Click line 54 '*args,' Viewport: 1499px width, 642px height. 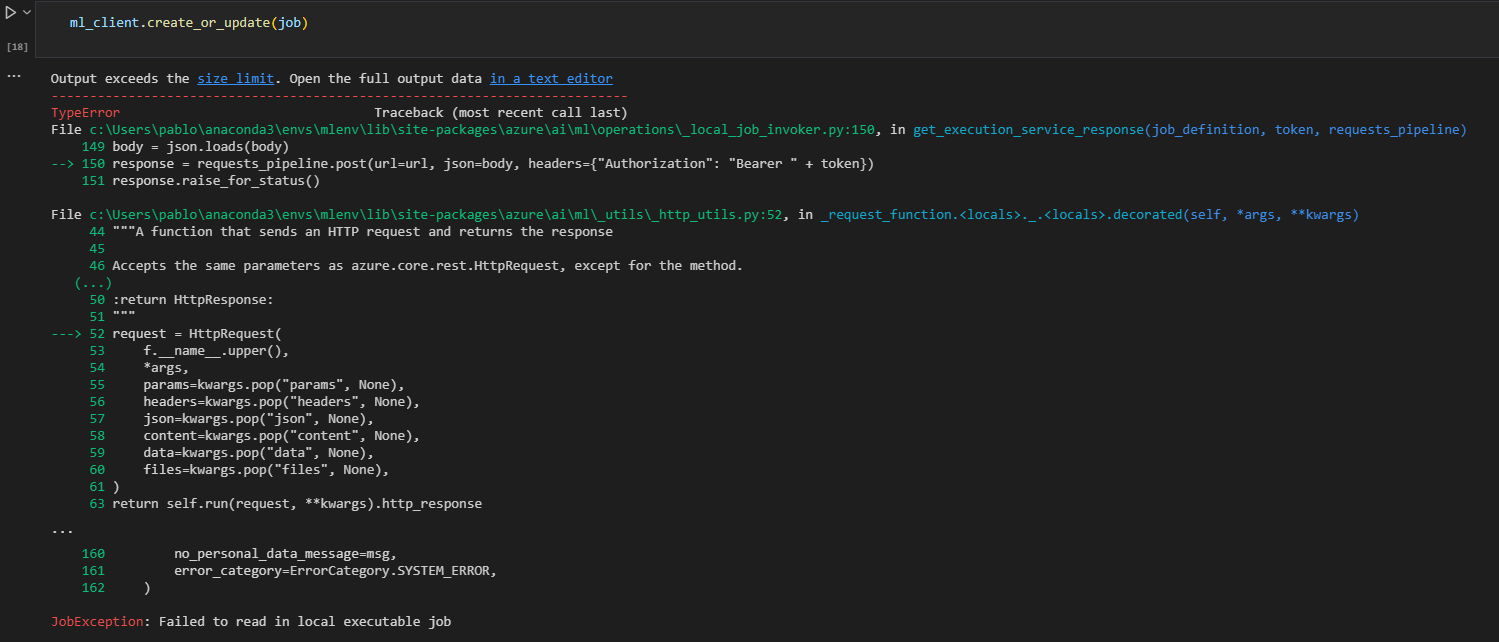pos(166,368)
